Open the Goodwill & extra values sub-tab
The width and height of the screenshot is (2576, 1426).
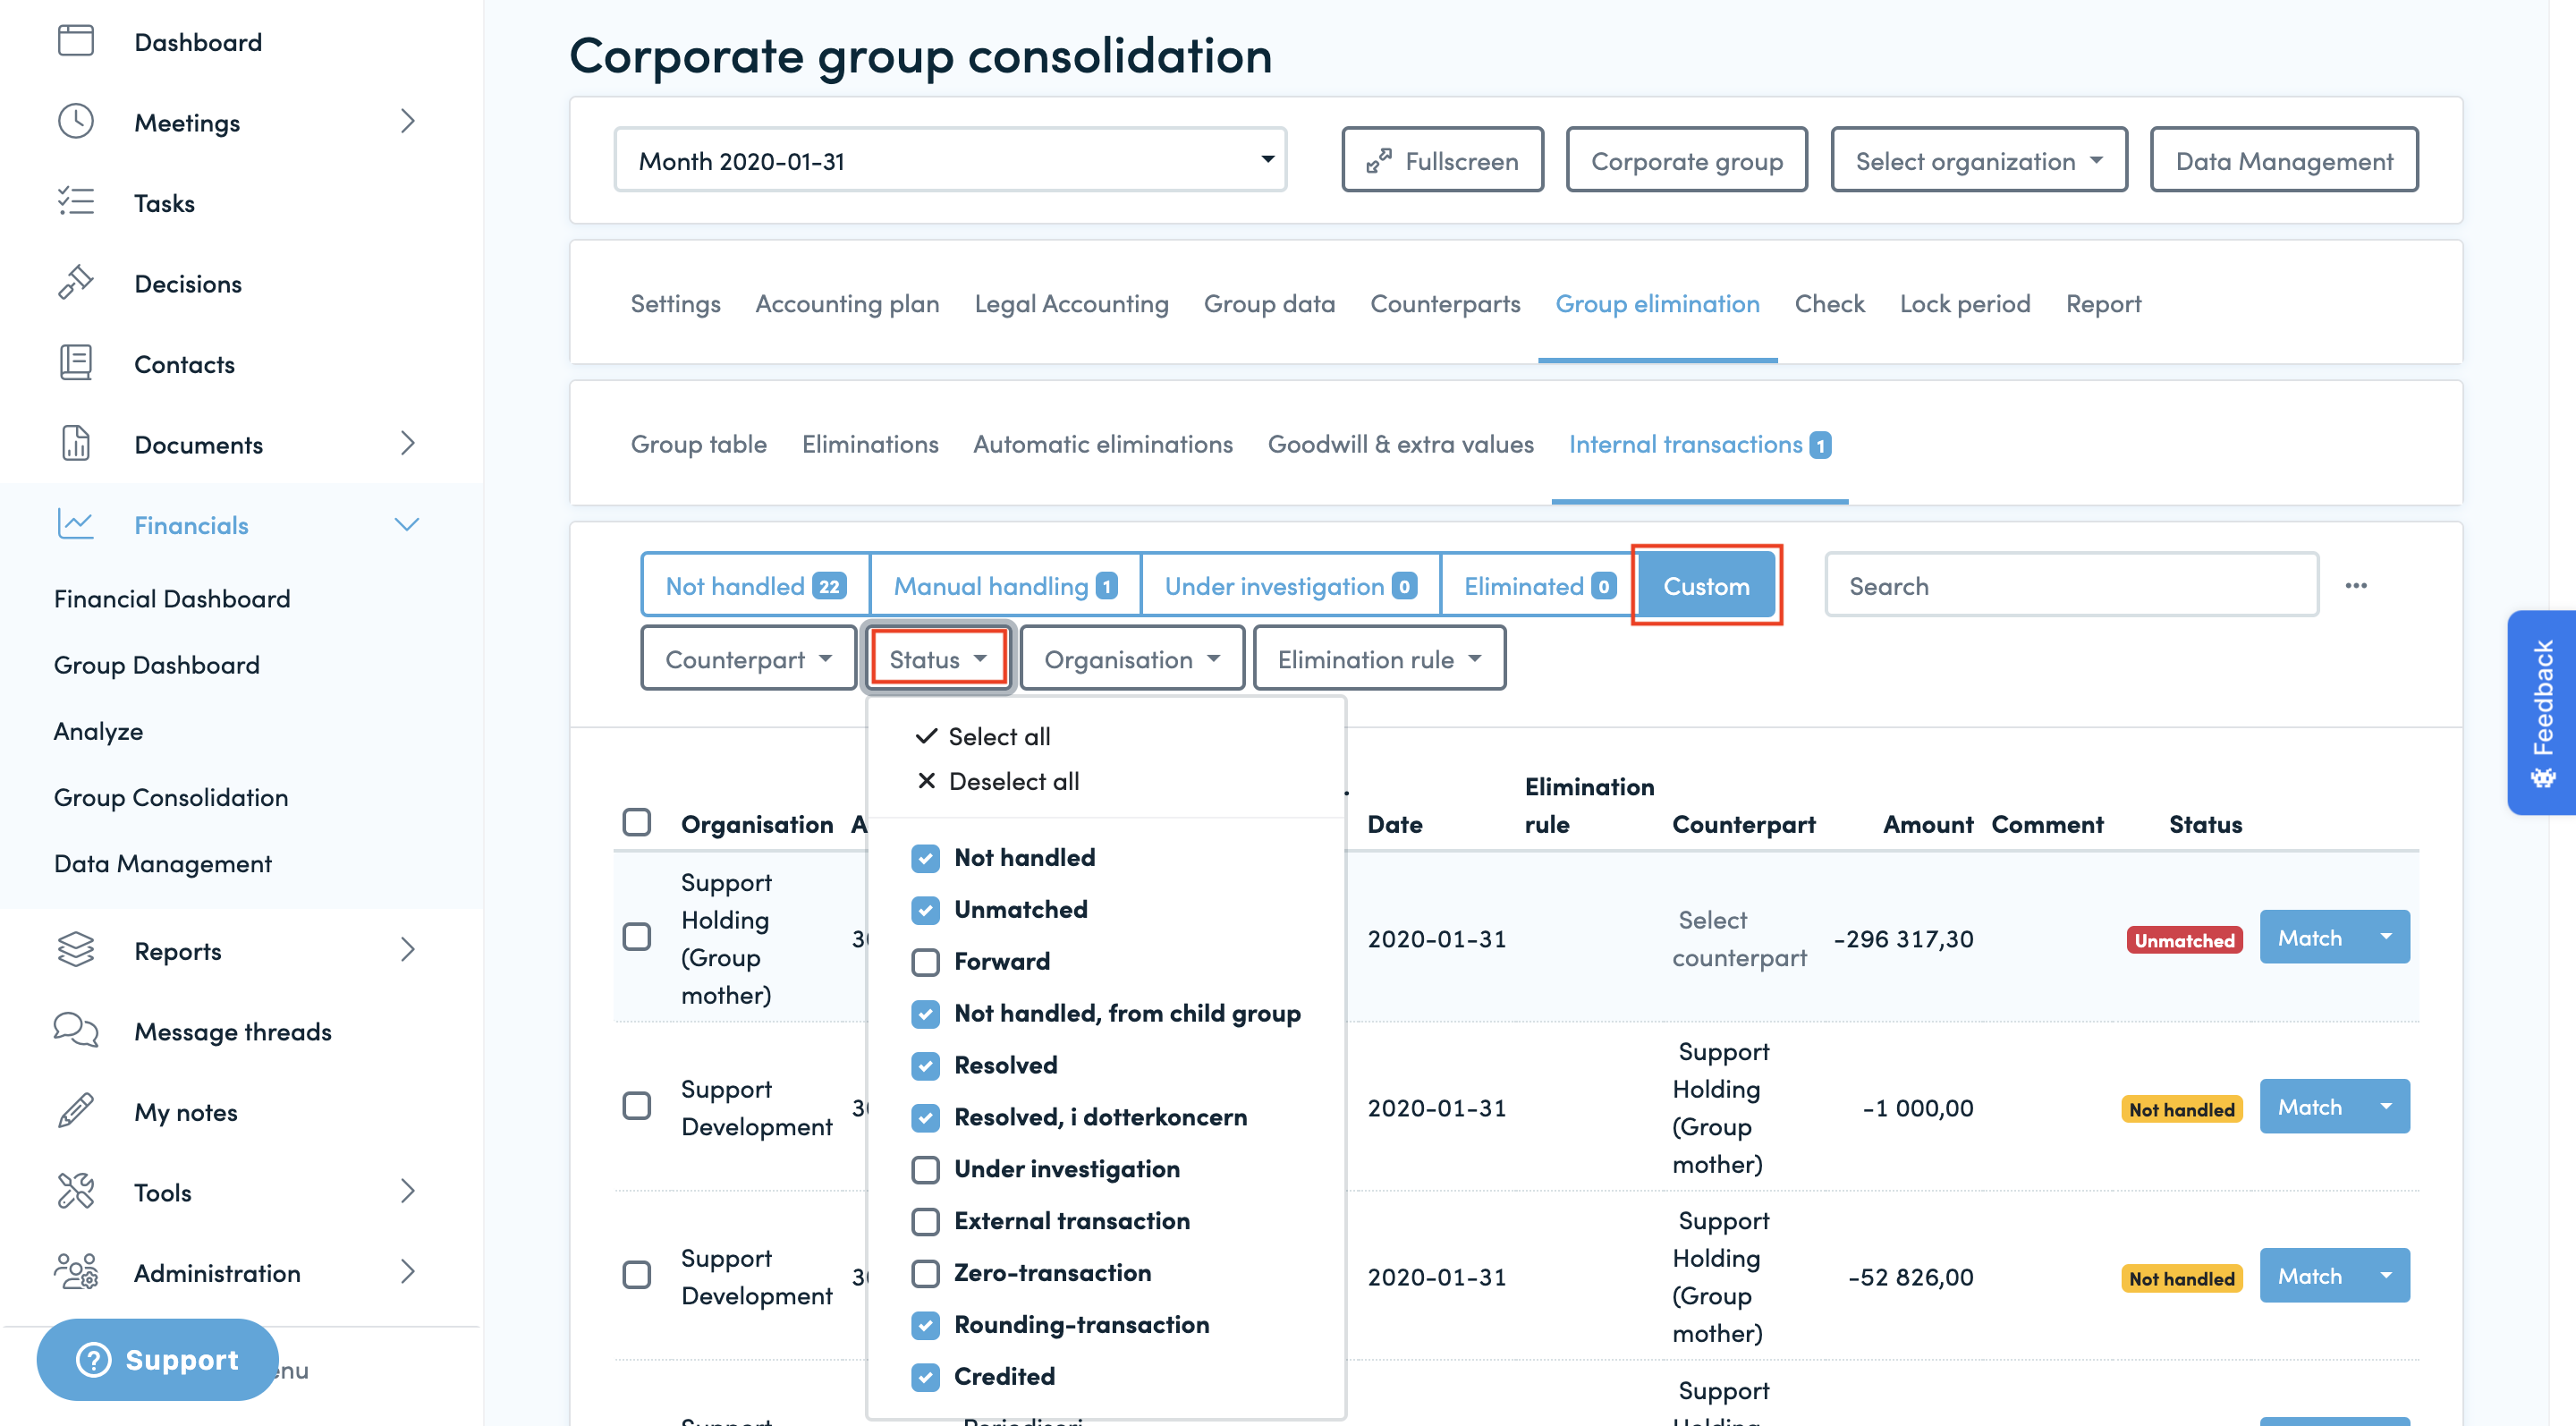pyautogui.click(x=1400, y=444)
